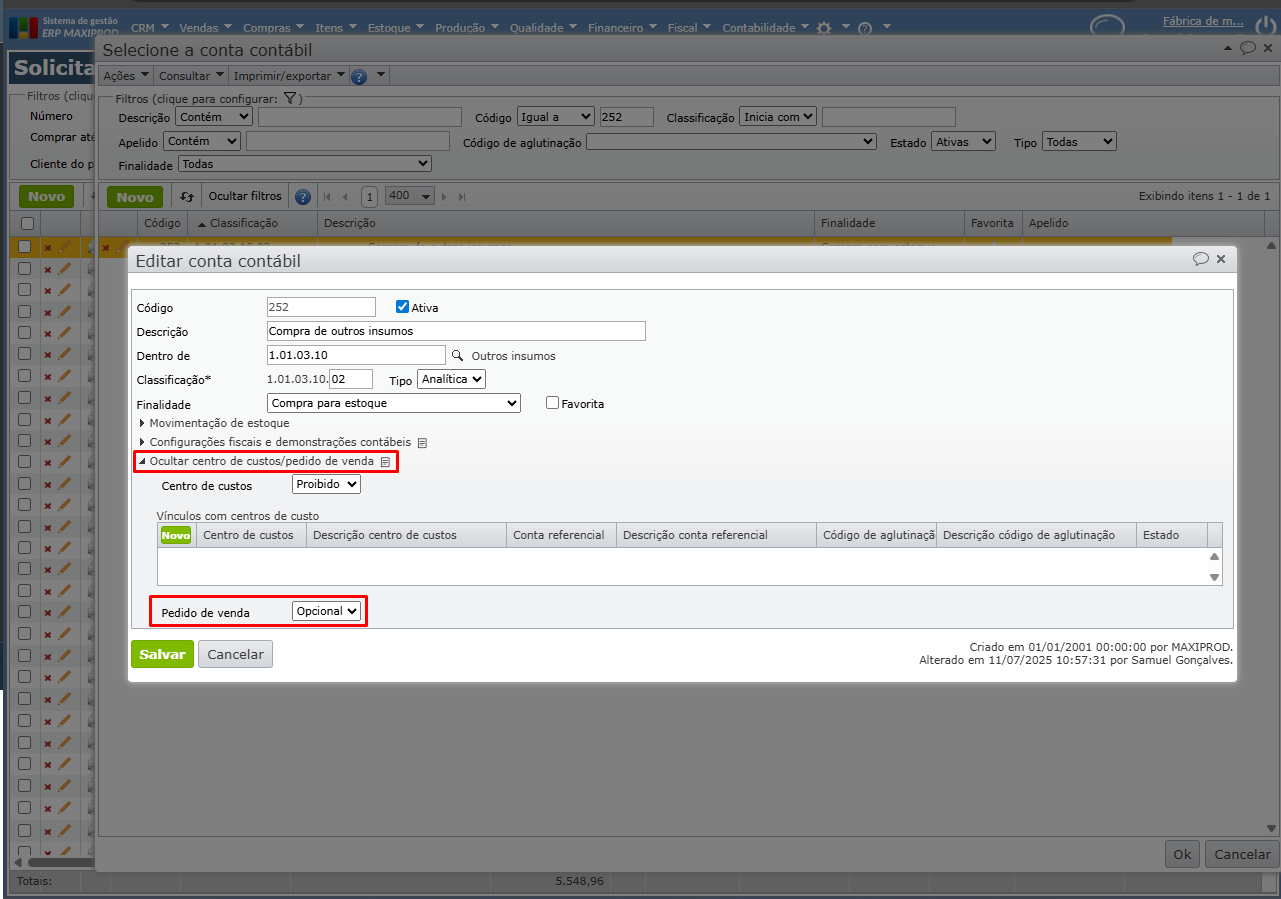Click note icon beside Configurações fiscais e demonstrações contábeis
This screenshot has width=1281, height=899.
click(x=422, y=442)
